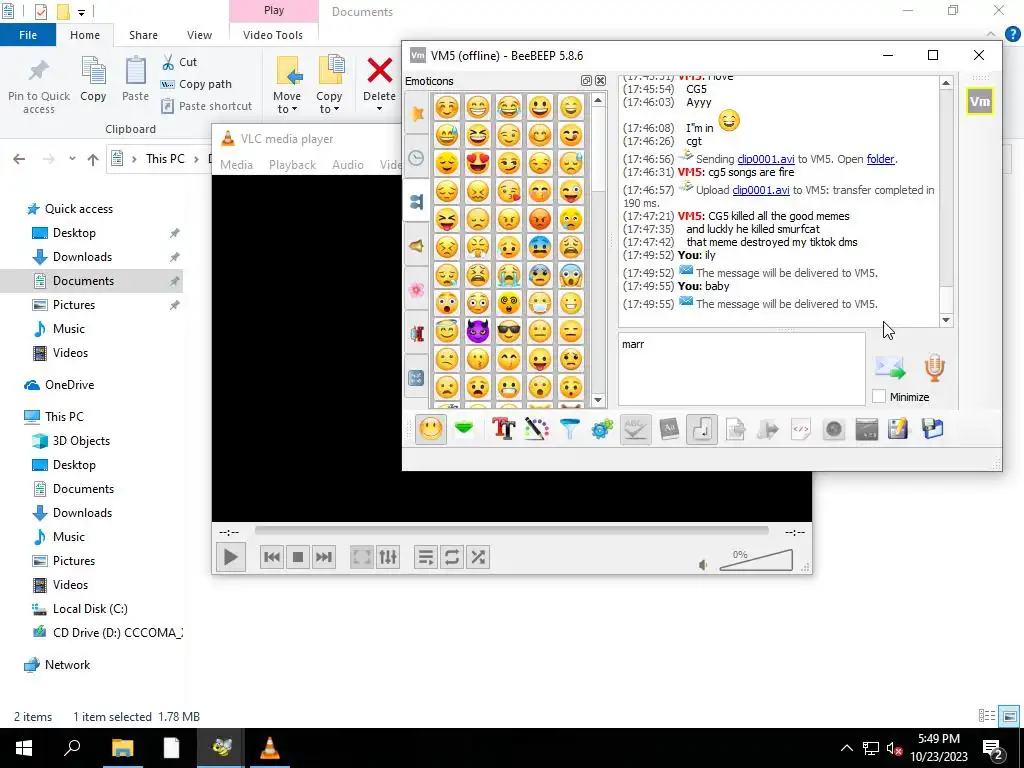Insert the purple devil emoticon
Image resolution: width=1024 pixels, height=768 pixels.
click(x=478, y=331)
